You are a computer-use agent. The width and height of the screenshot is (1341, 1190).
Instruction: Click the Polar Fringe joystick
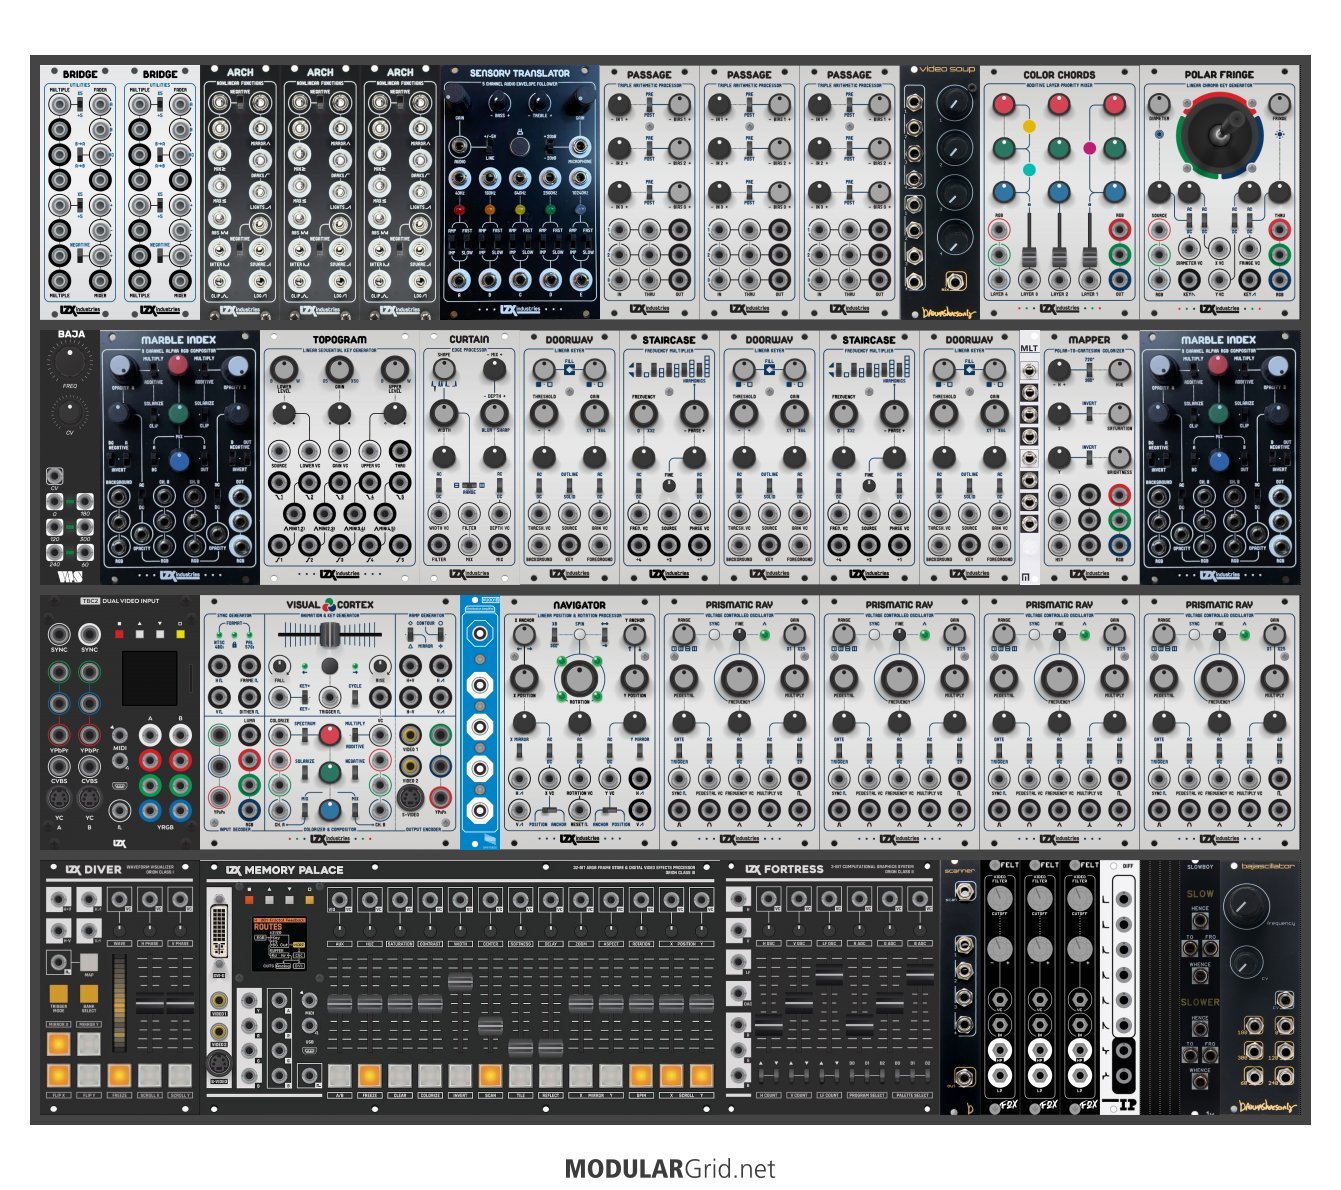click(1219, 133)
